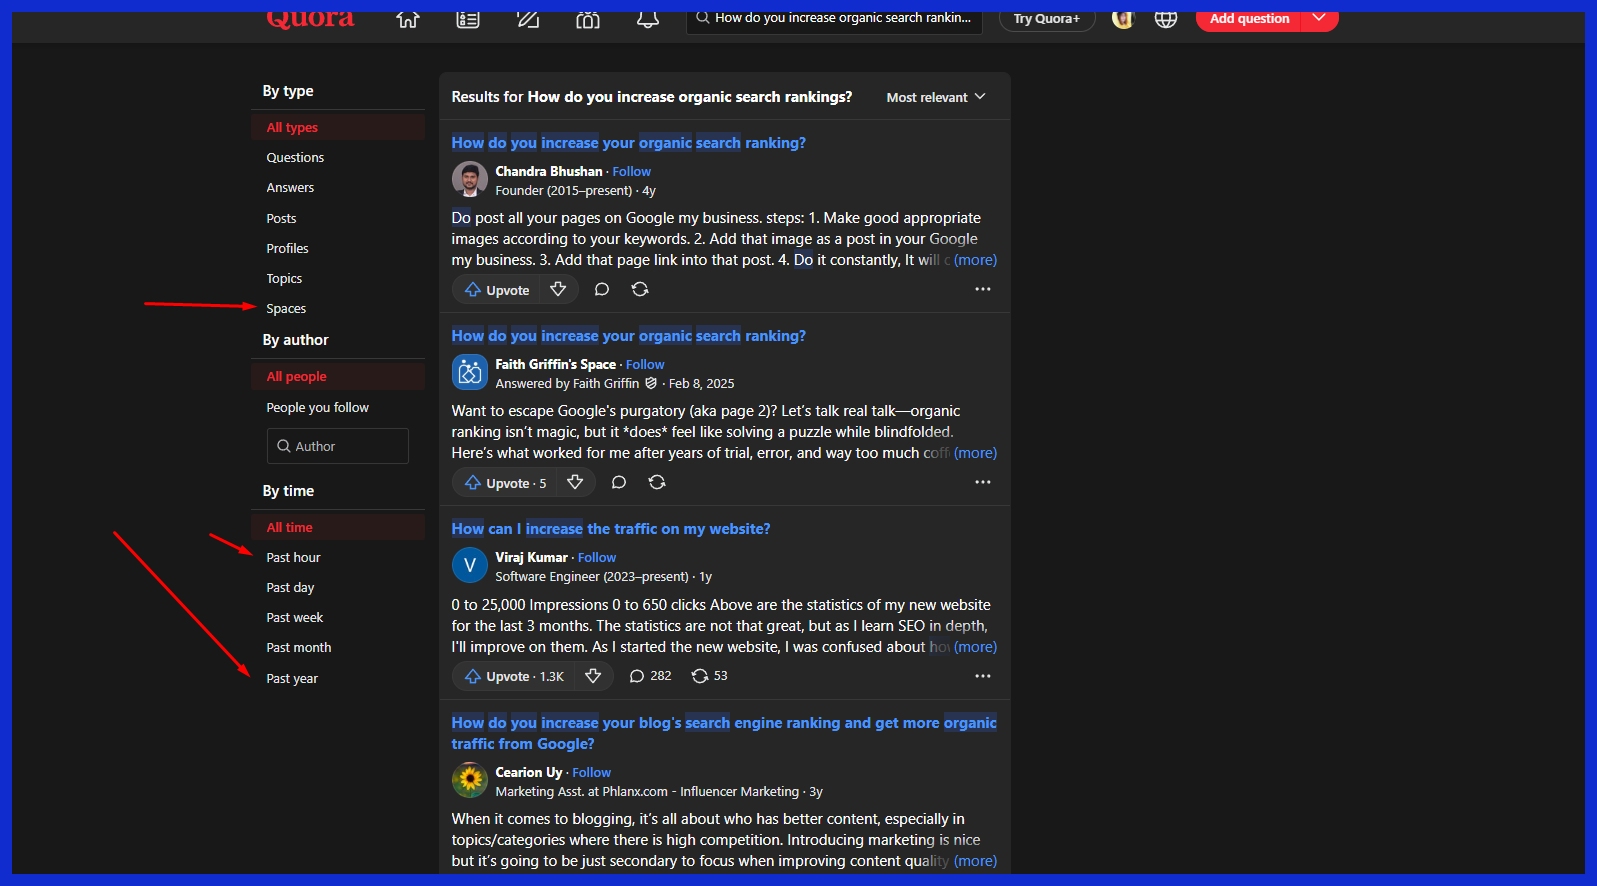
Task: Click the Try Quora+ button
Action: 1046,19
